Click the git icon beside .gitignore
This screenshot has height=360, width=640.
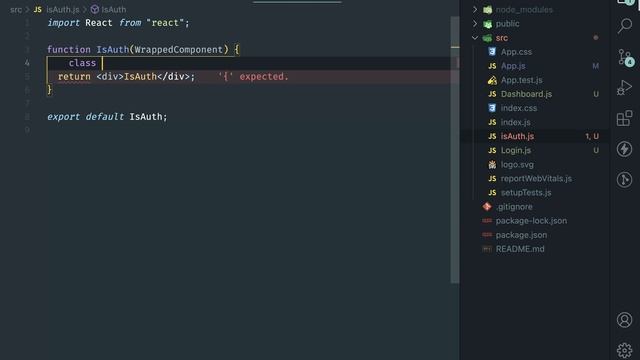(487, 207)
